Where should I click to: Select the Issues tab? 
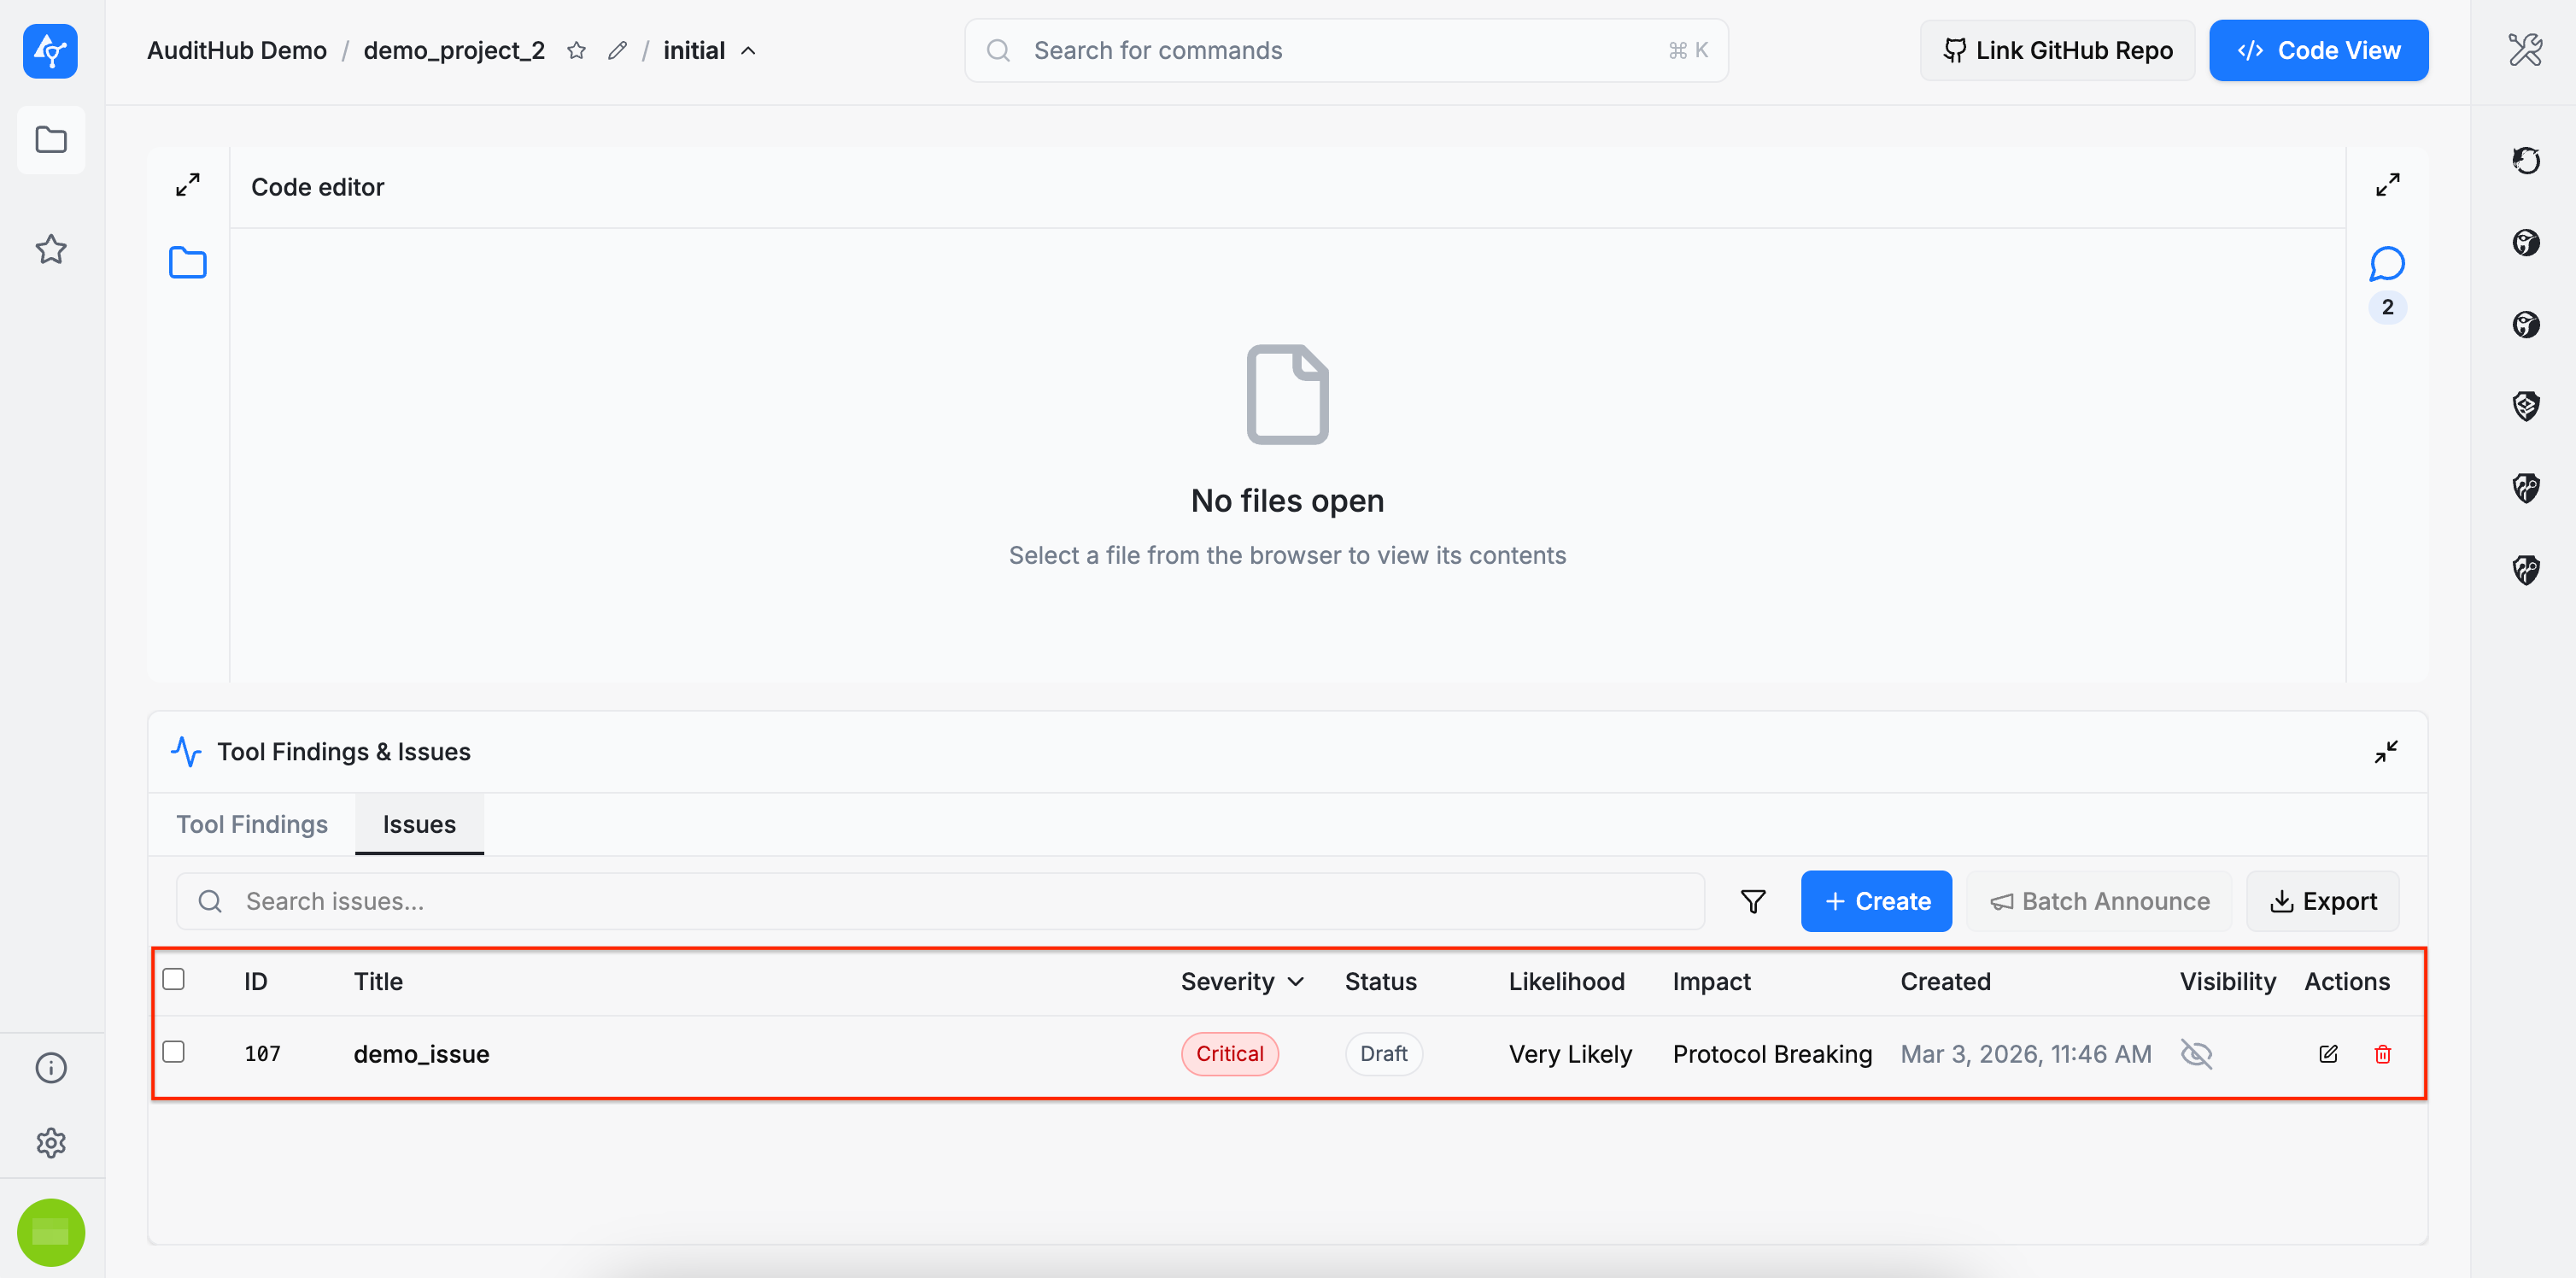419,824
